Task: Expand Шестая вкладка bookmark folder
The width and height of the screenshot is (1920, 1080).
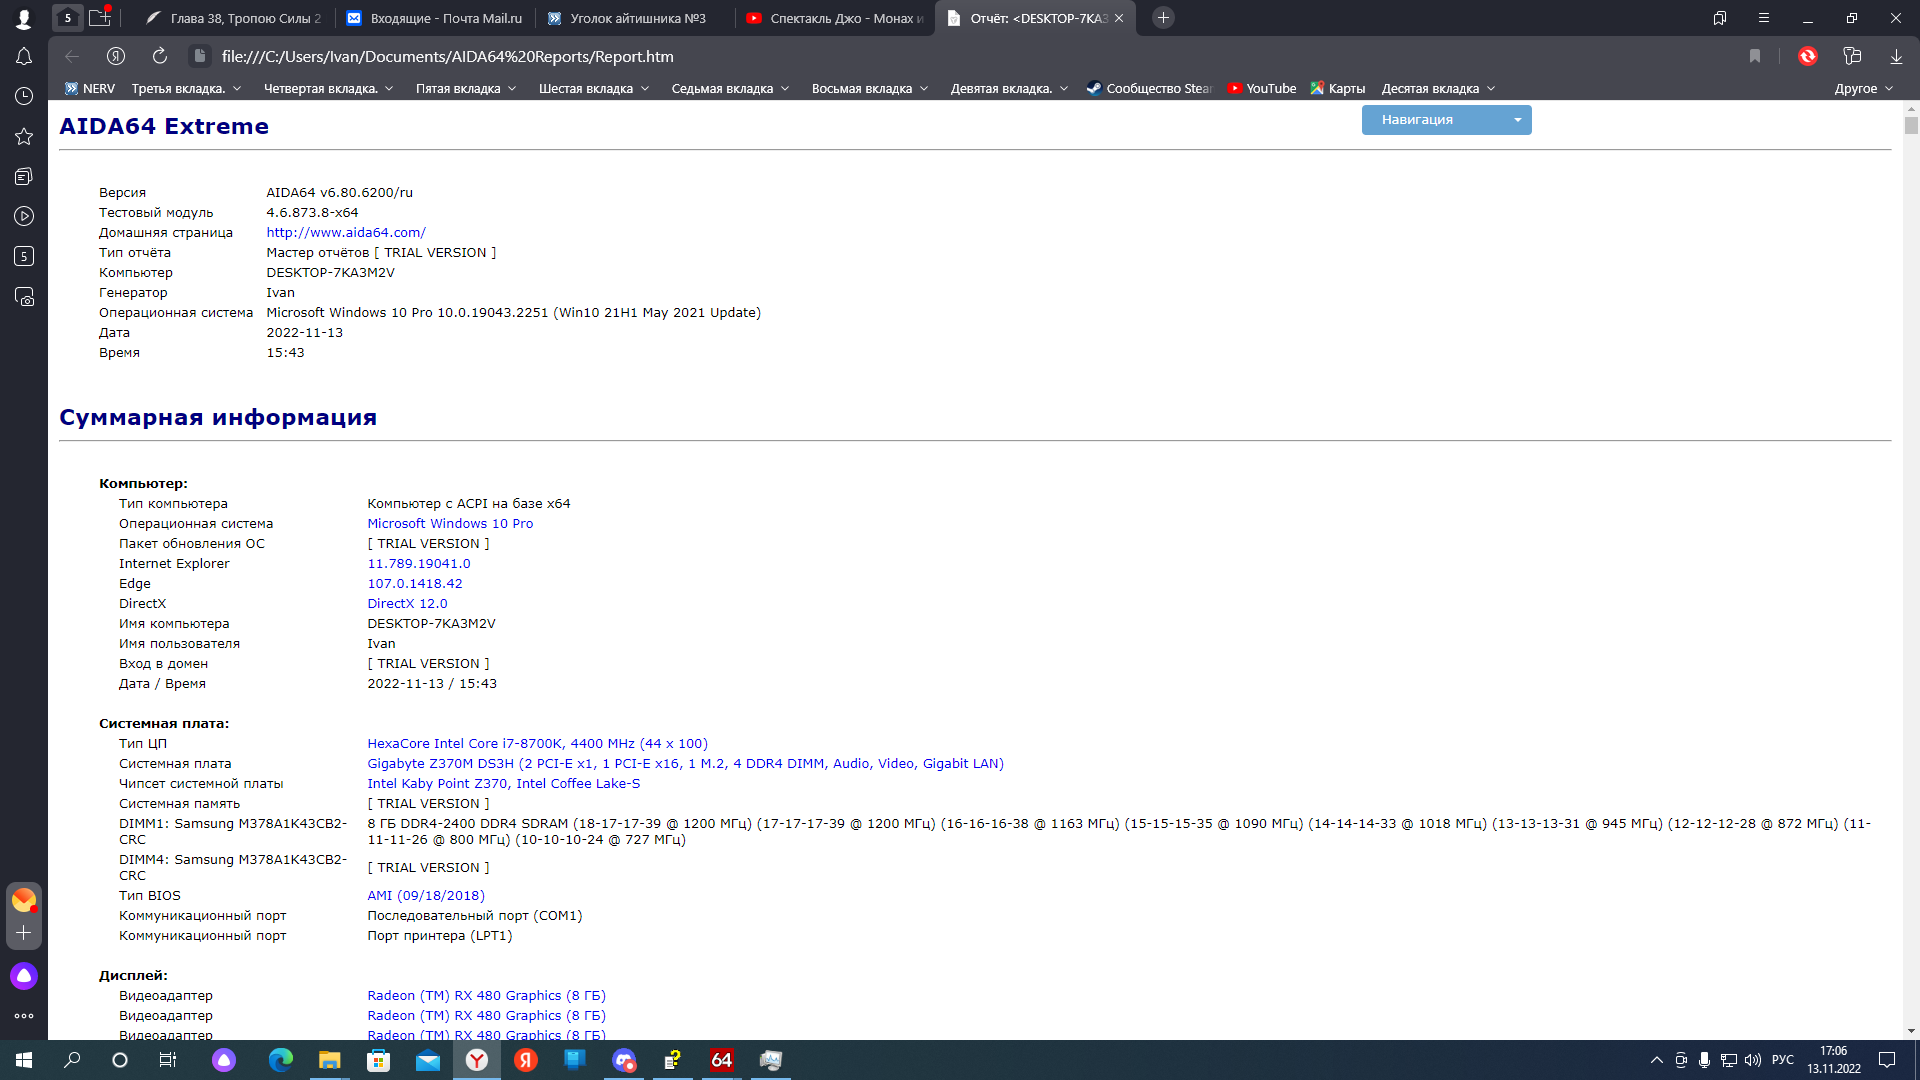Action: pyautogui.click(x=594, y=89)
